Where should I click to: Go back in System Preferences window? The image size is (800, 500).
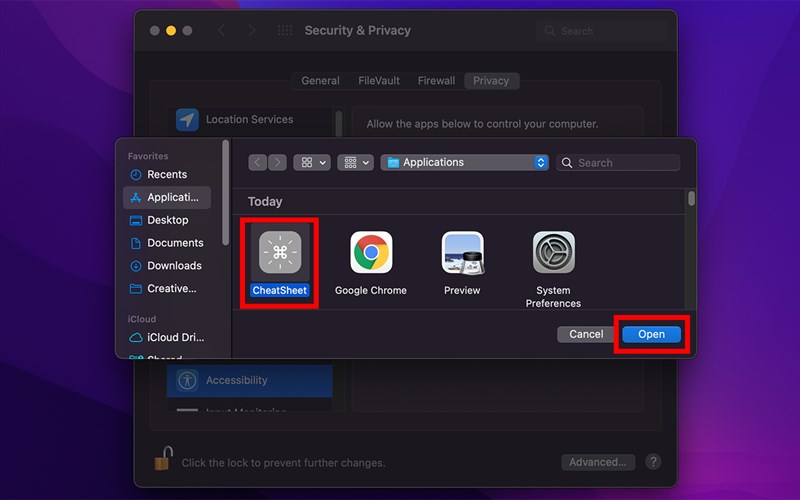(221, 31)
